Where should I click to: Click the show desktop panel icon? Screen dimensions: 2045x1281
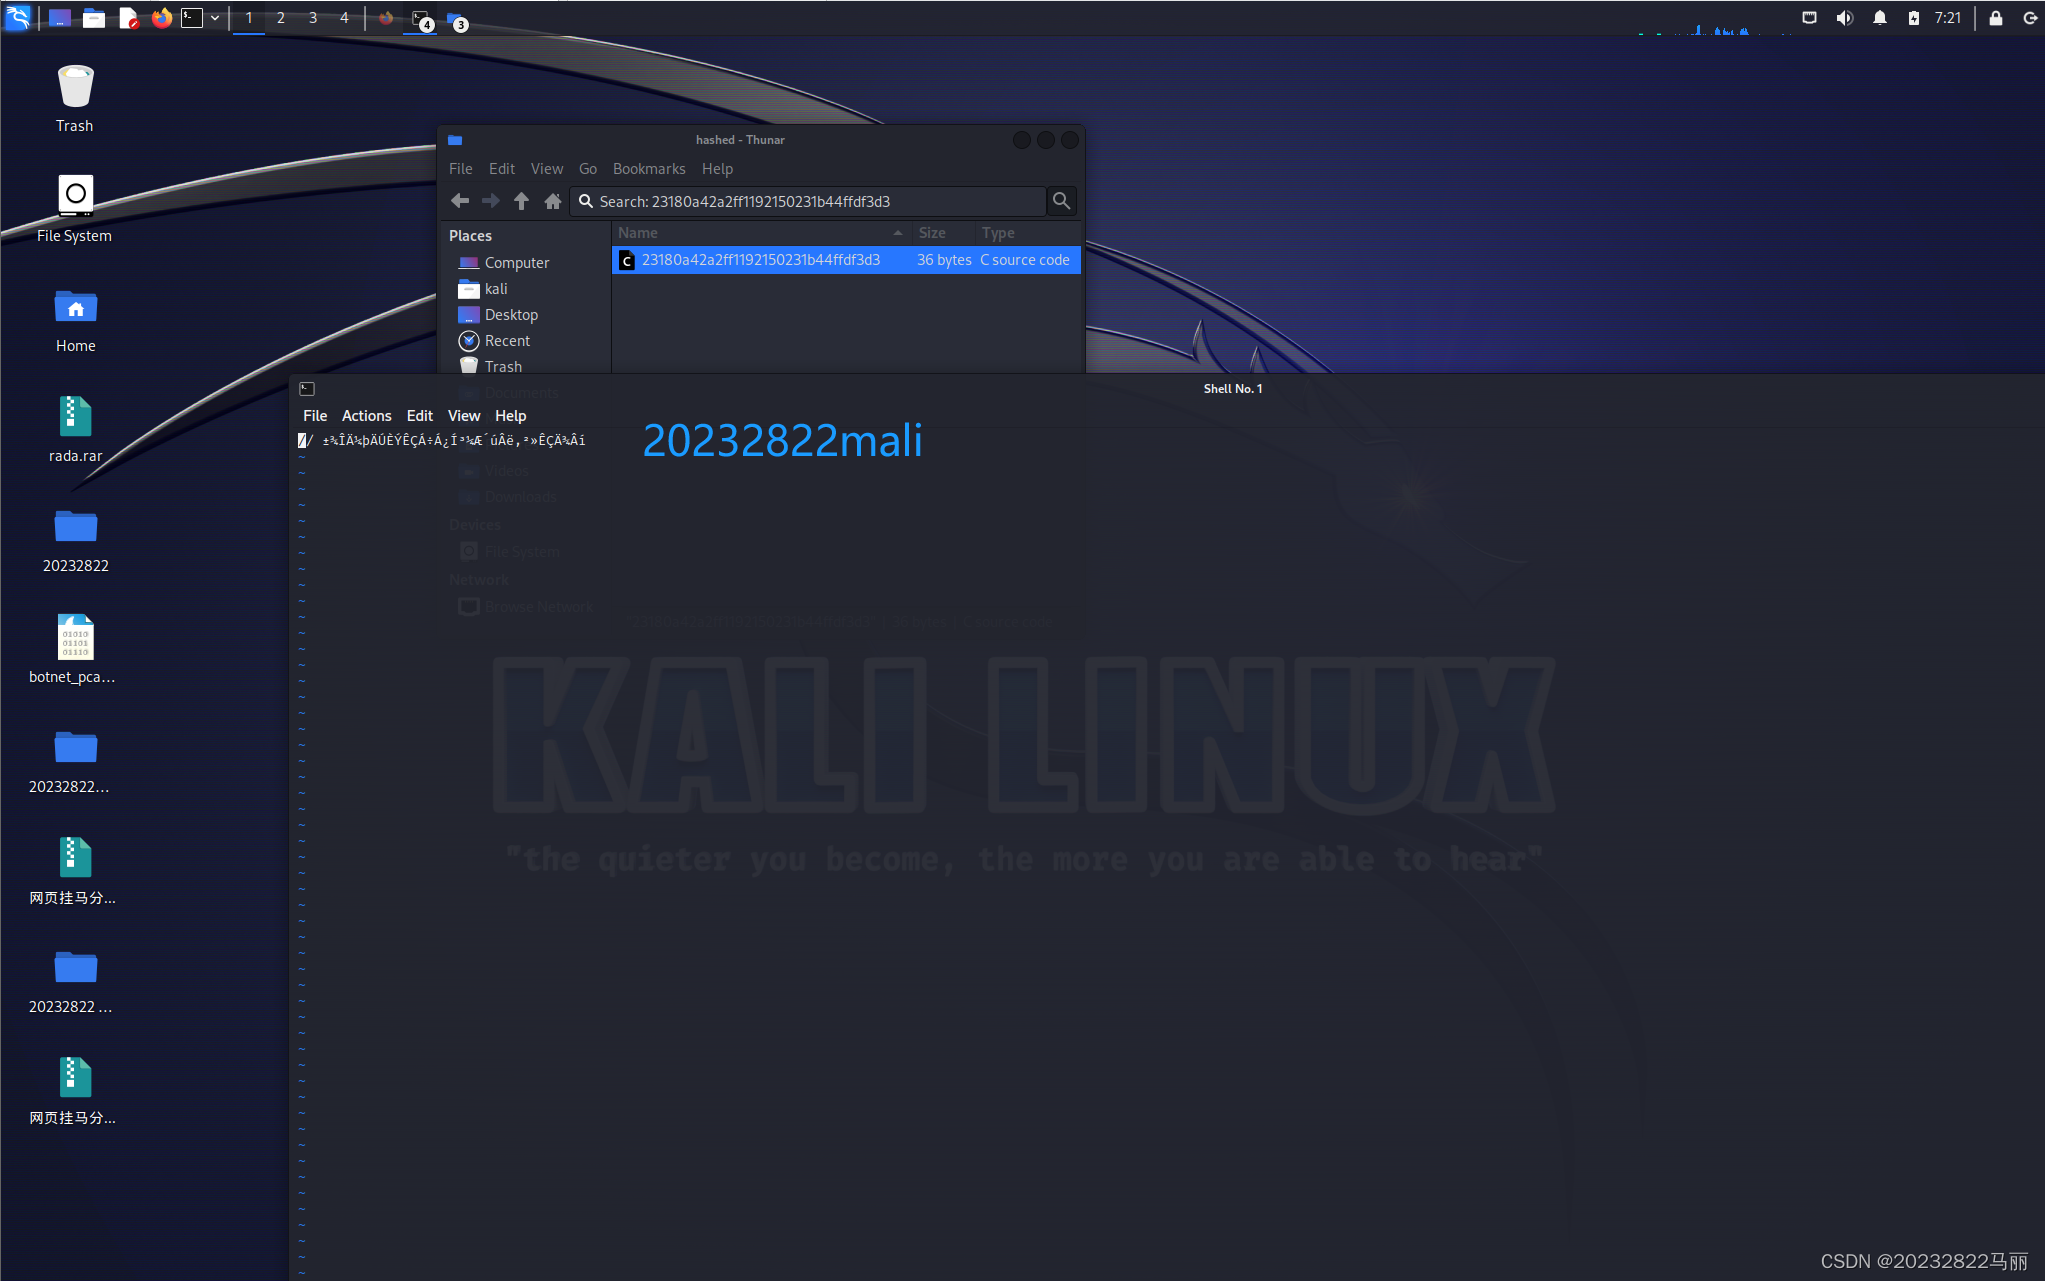point(60,18)
